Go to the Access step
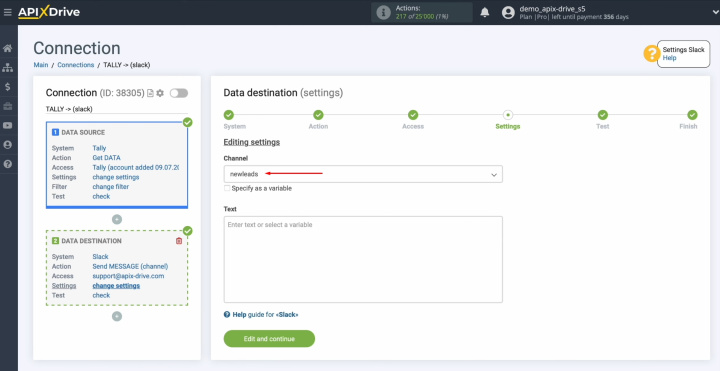 [413, 115]
